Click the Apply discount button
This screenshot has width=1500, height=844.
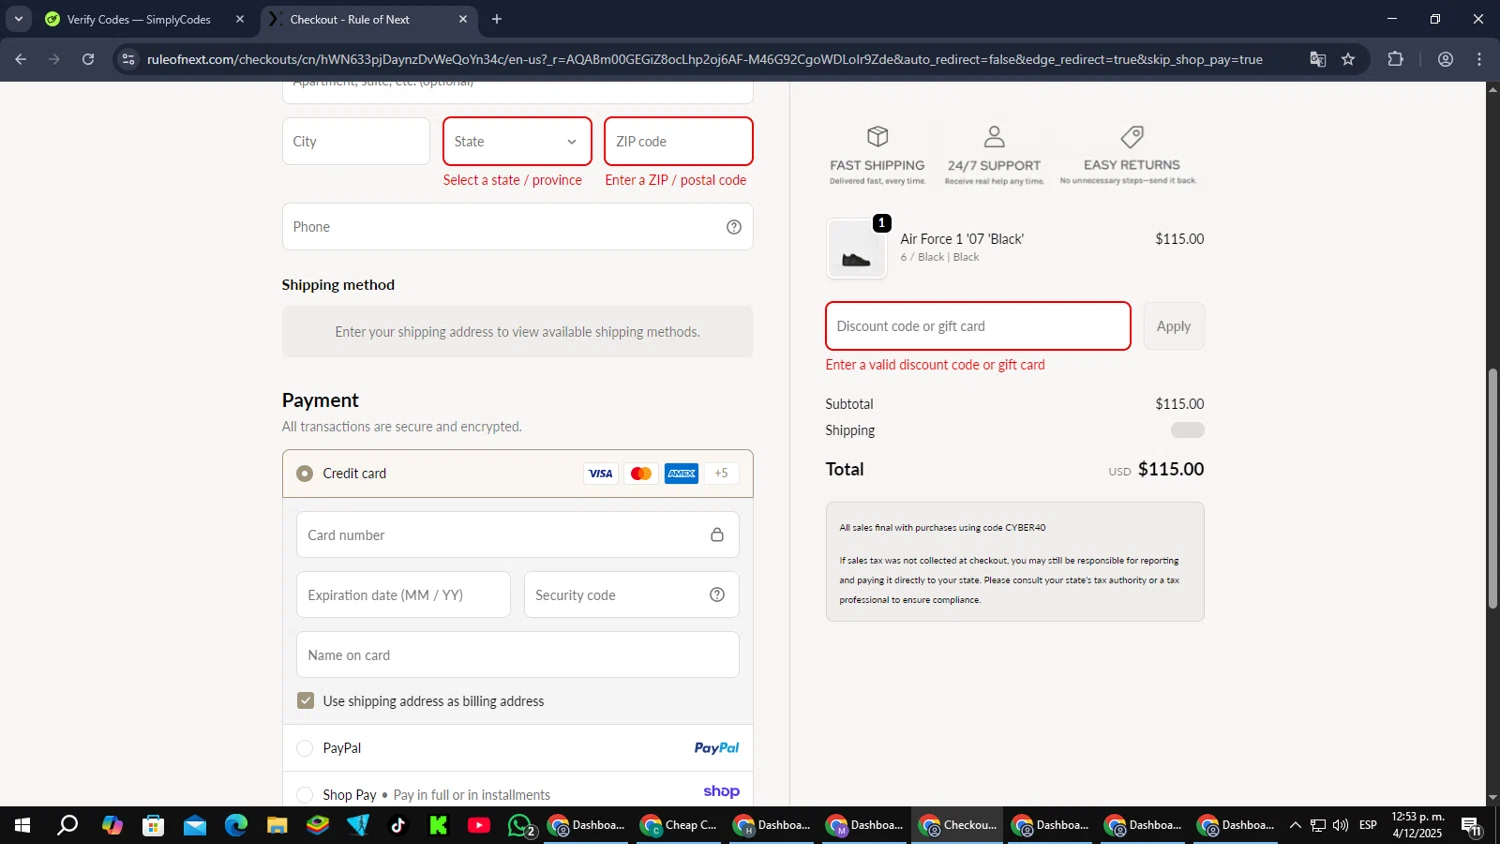tap(1174, 326)
